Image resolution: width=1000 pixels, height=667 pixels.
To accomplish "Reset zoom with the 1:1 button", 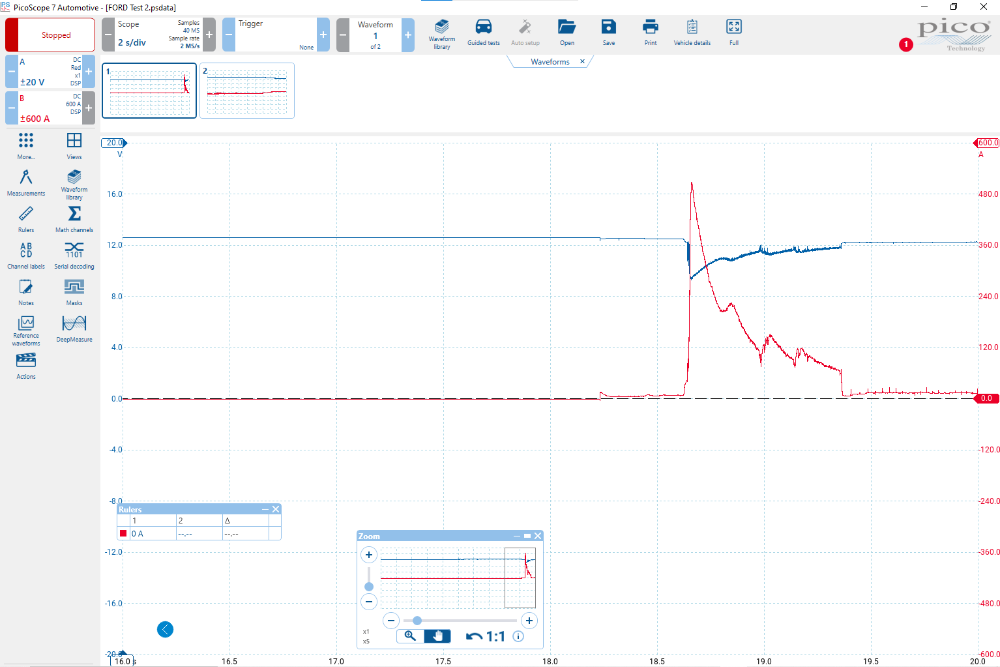I will (x=487, y=636).
